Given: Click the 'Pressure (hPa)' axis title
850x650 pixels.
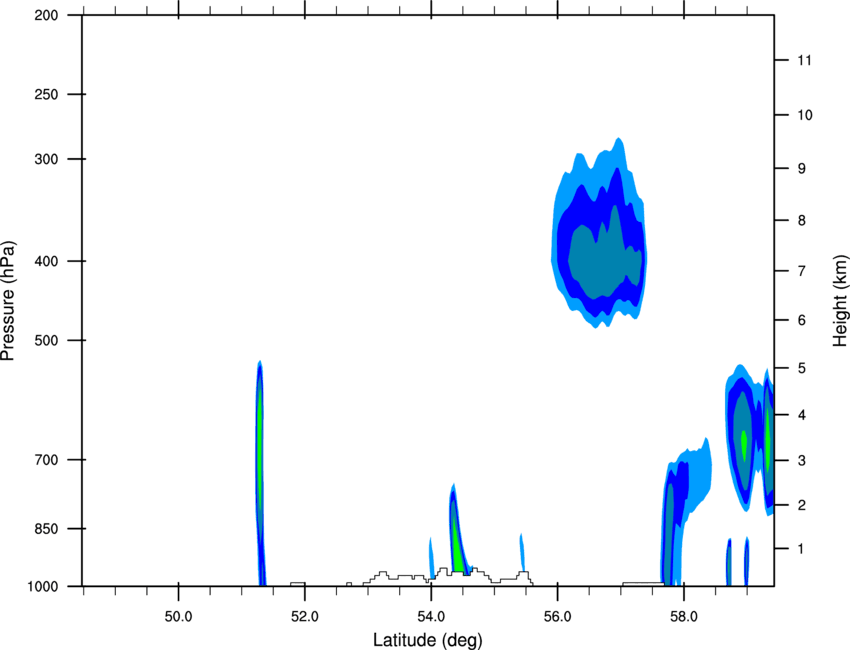Looking at the screenshot, I should click(8, 300).
